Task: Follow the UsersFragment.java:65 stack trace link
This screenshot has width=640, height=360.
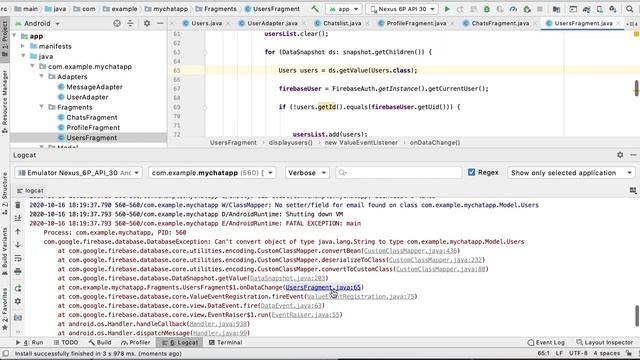Action: pyautogui.click(x=323, y=287)
